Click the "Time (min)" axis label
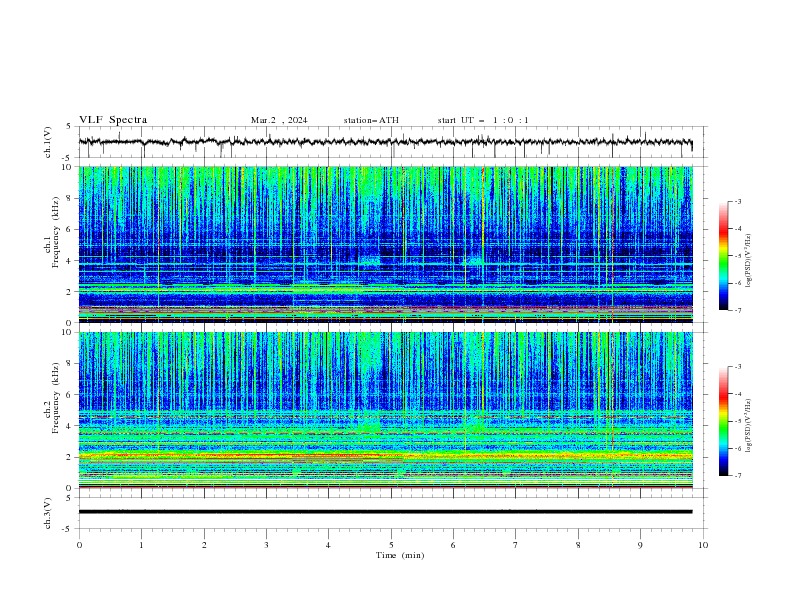Viewport: 792px width, 612px height. 400,555
